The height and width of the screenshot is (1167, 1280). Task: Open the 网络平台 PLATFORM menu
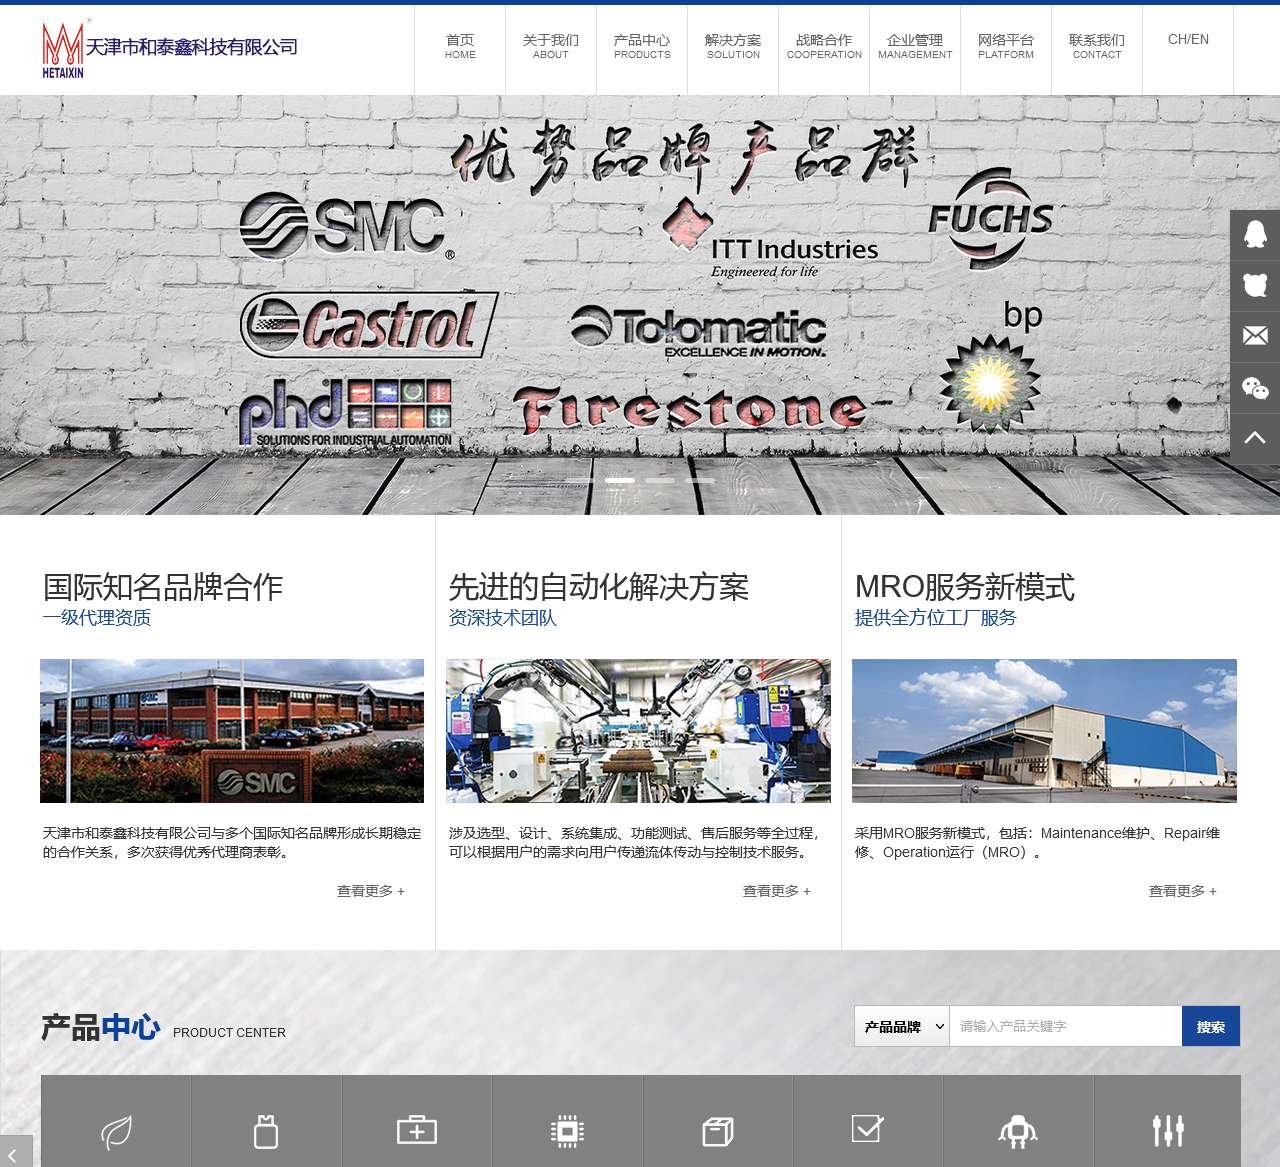coord(1006,47)
